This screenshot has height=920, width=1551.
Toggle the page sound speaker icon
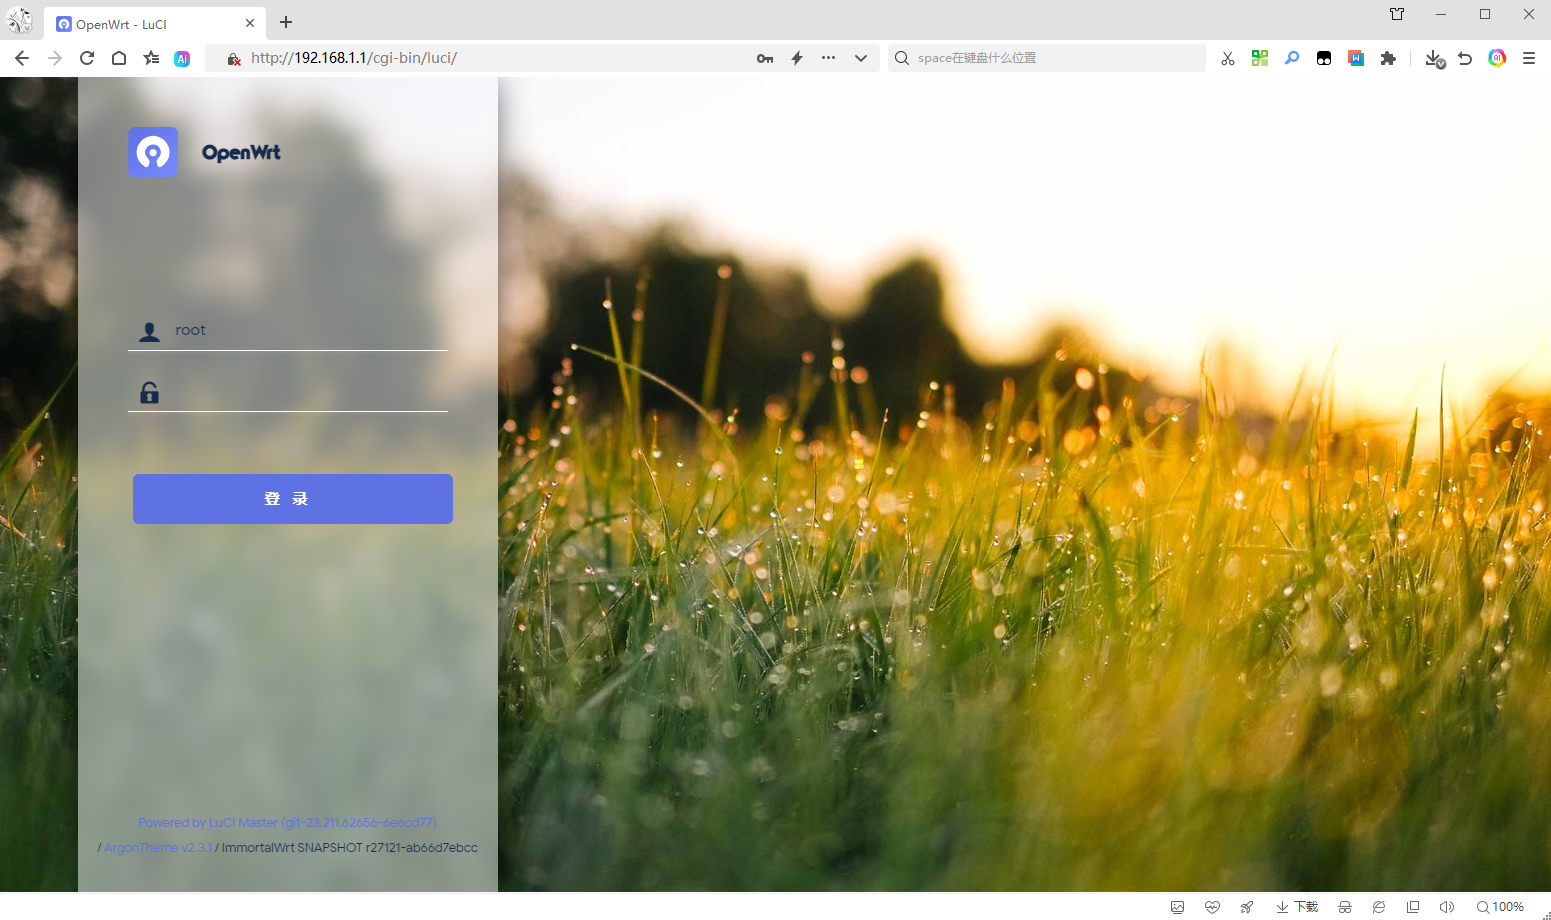[1446, 907]
